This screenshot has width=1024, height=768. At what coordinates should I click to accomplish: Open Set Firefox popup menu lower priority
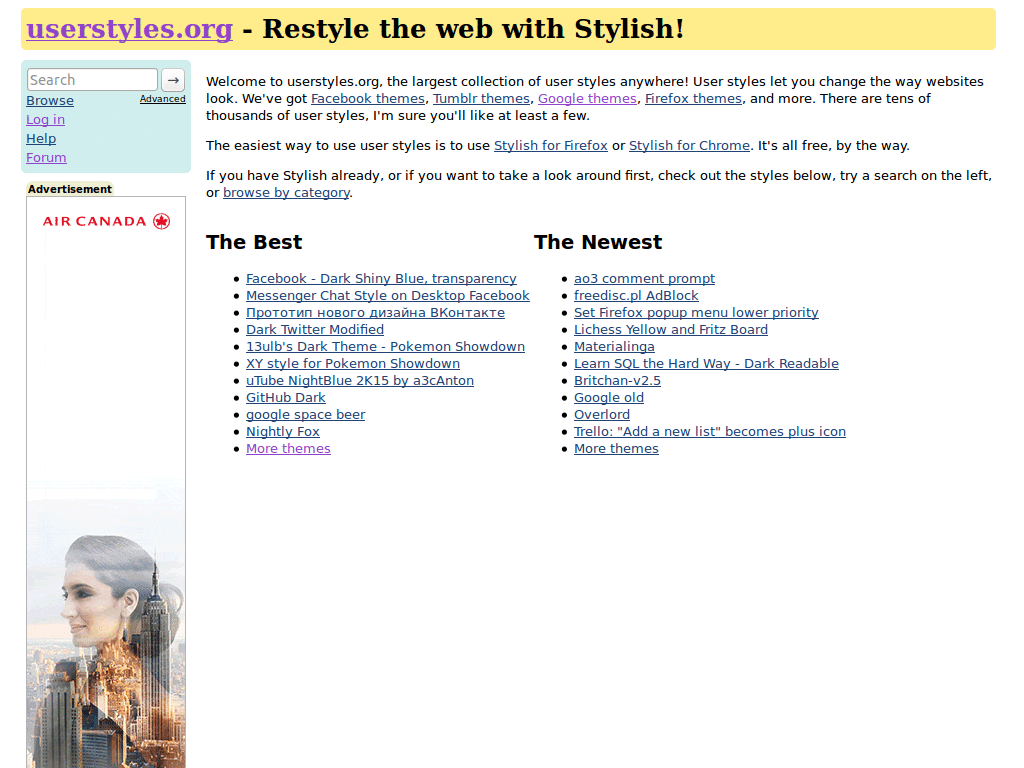pyautogui.click(x=696, y=313)
